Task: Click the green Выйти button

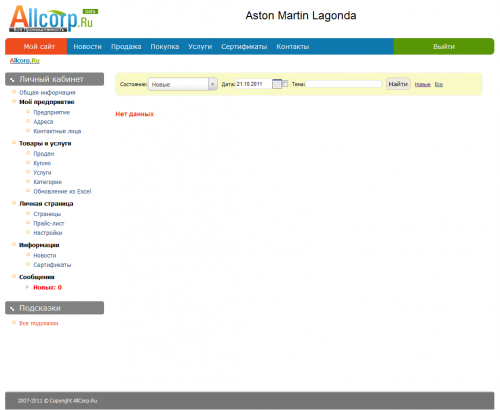Action: pyautogui.click(x=444, y=46)
